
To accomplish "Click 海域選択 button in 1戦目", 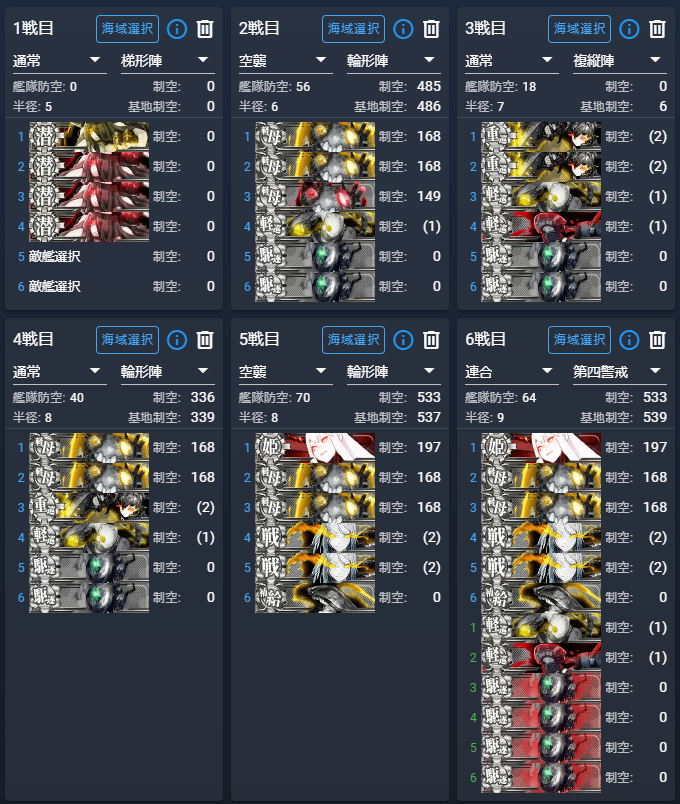I will [127, 29].
